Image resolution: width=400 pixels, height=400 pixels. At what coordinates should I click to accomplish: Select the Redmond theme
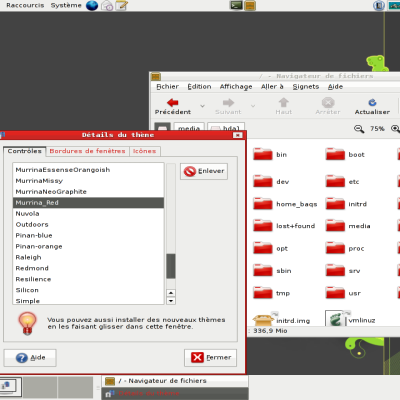click(88, 268)
